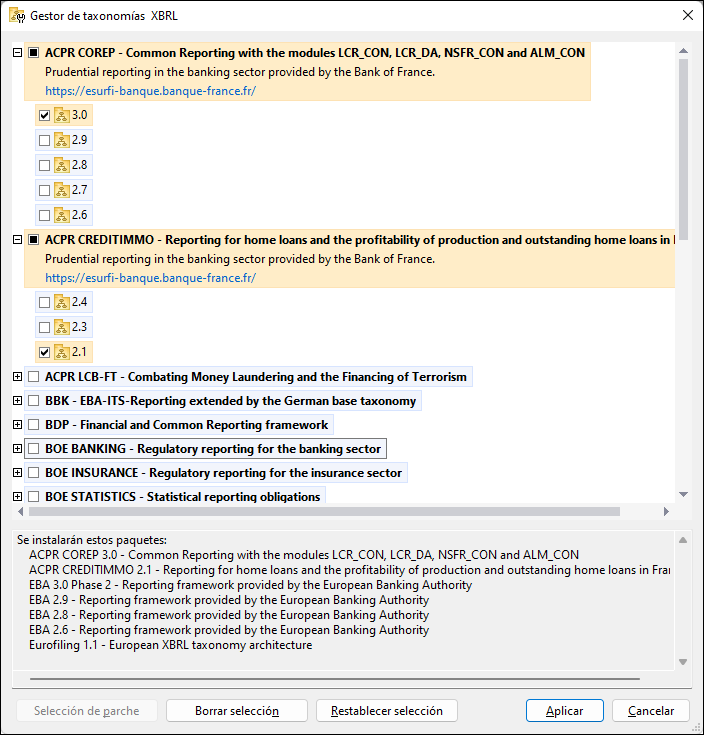Check ACPR COREP version 2.9
The height and width of the screenshot is (735, 704).
pos(45,140)
